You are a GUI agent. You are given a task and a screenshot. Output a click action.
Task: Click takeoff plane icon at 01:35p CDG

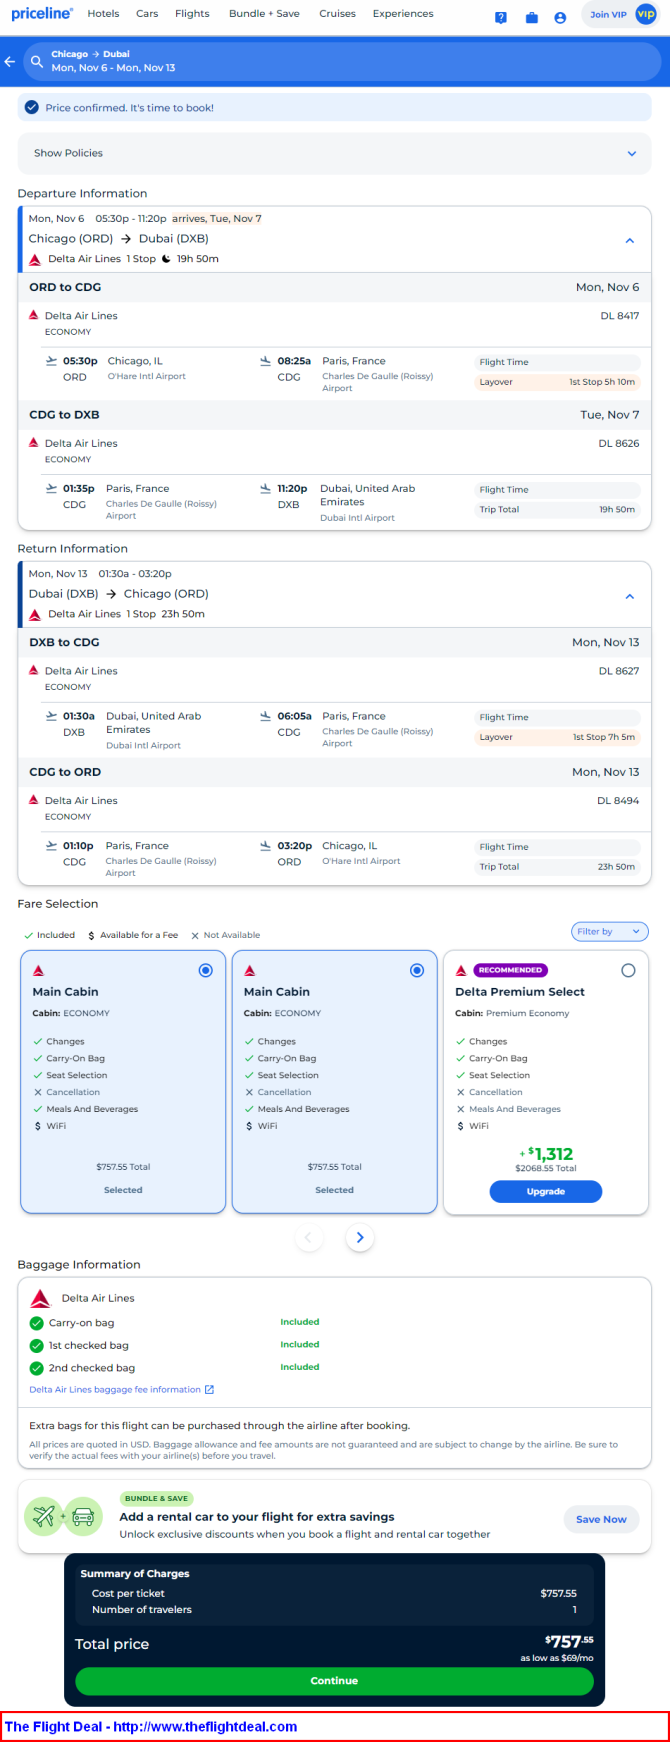tap(51, 489)
